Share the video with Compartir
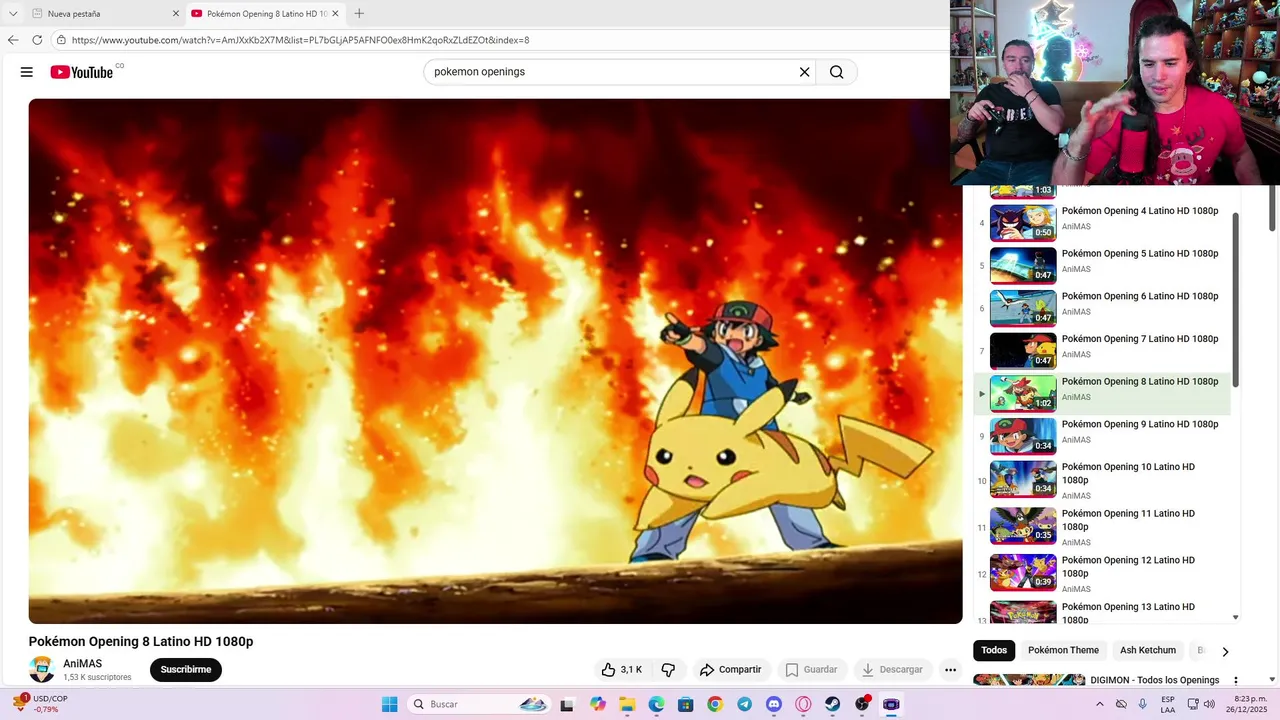 pyautogui.click(x=730, y=670)
